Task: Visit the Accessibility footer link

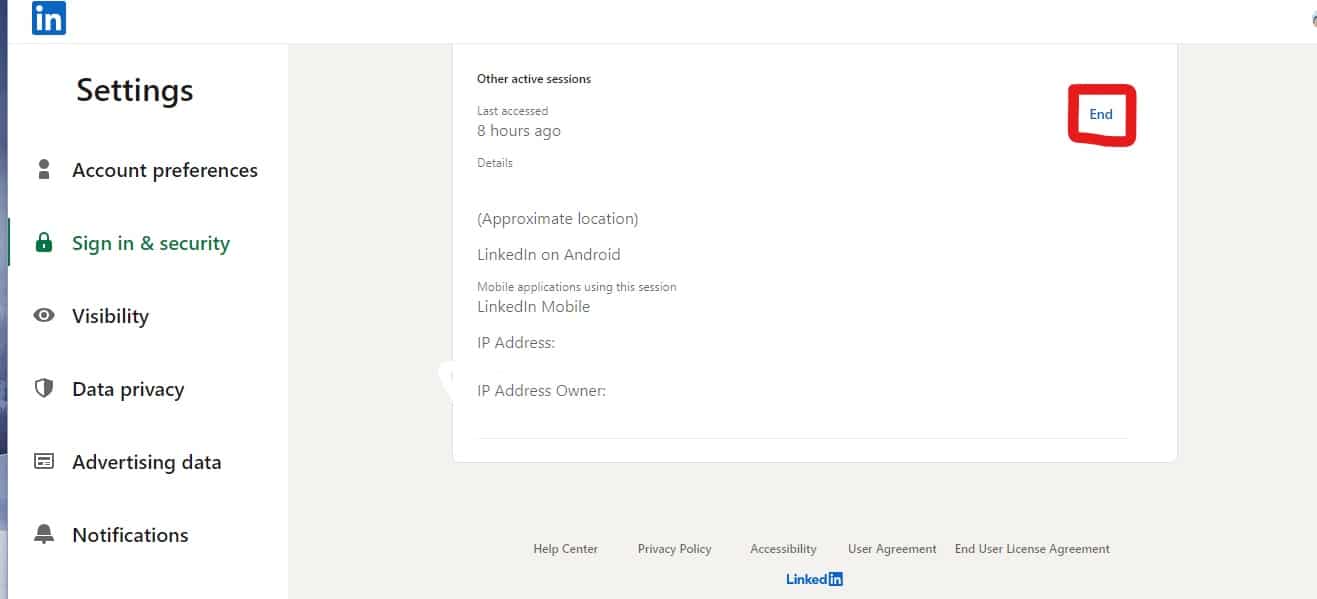Action: coord(783,549)
